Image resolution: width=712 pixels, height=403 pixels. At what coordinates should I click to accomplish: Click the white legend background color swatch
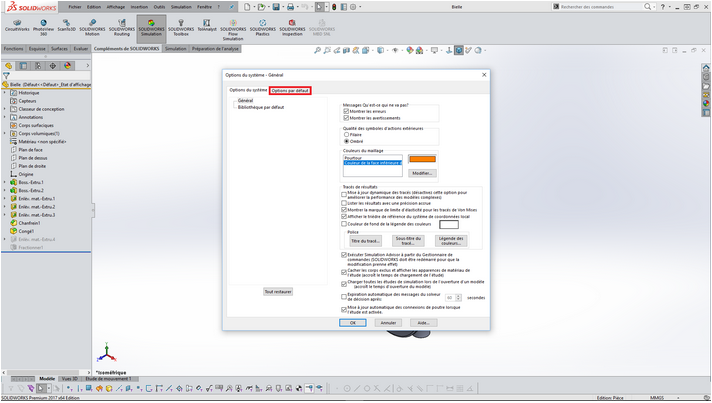tap(449, 224)
